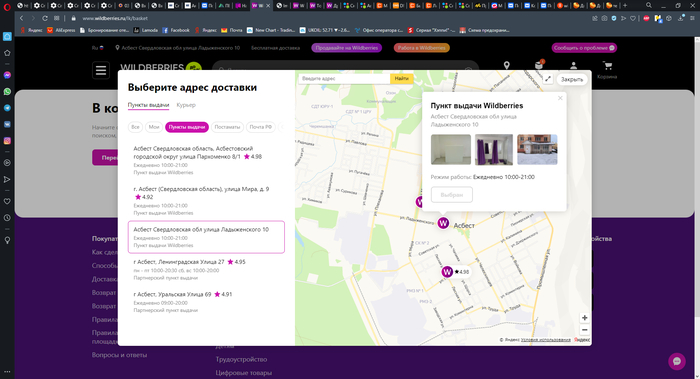Open the downloads icon in toolbar
The height and width of the screenshot is (379, 700).
click(680, 18)
